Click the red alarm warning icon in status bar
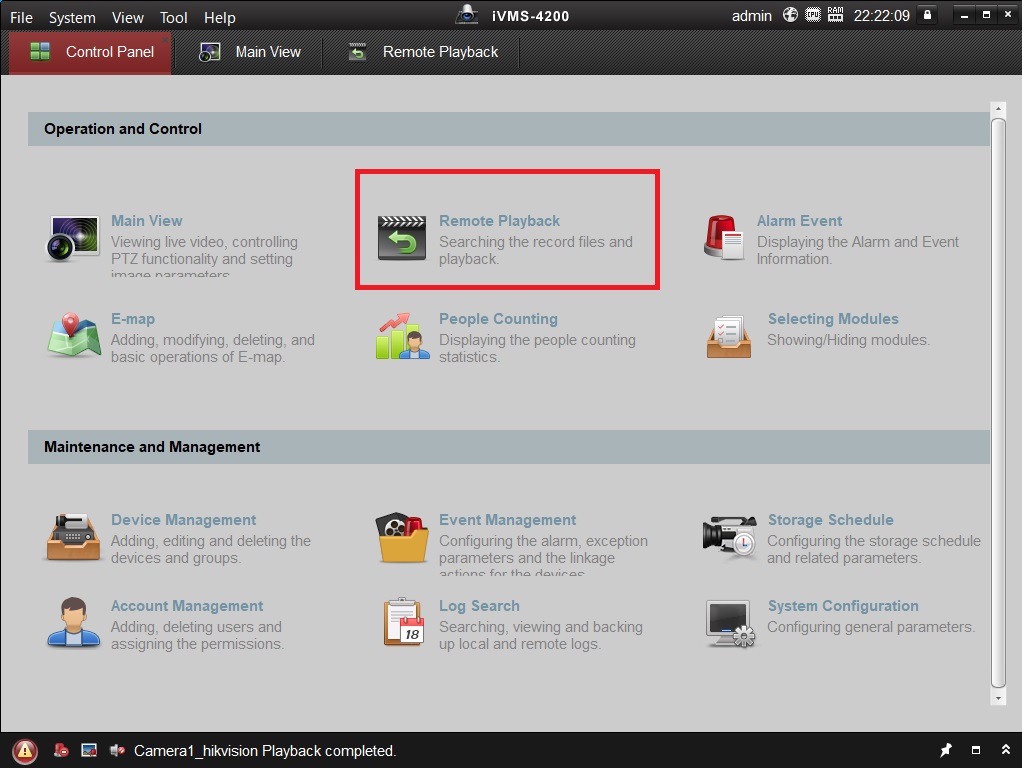Image resolution: width=1022 pixels, height=768 pixels. pos(25,751)
